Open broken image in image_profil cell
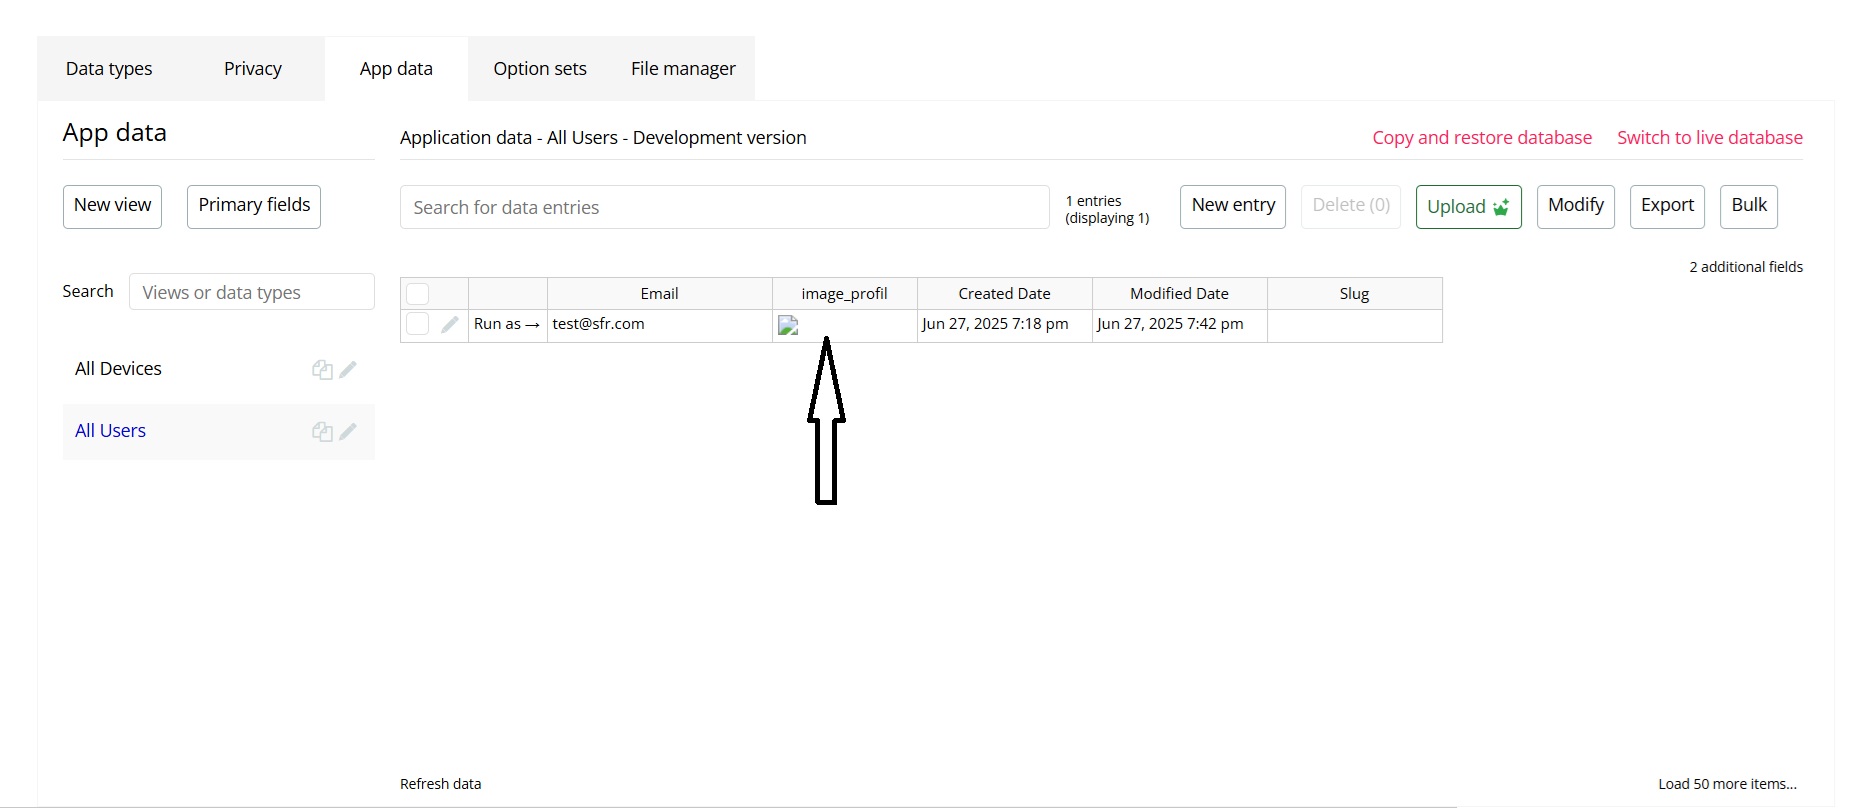Viewport: 1849px width, 808px height. (x=788, y=325)
